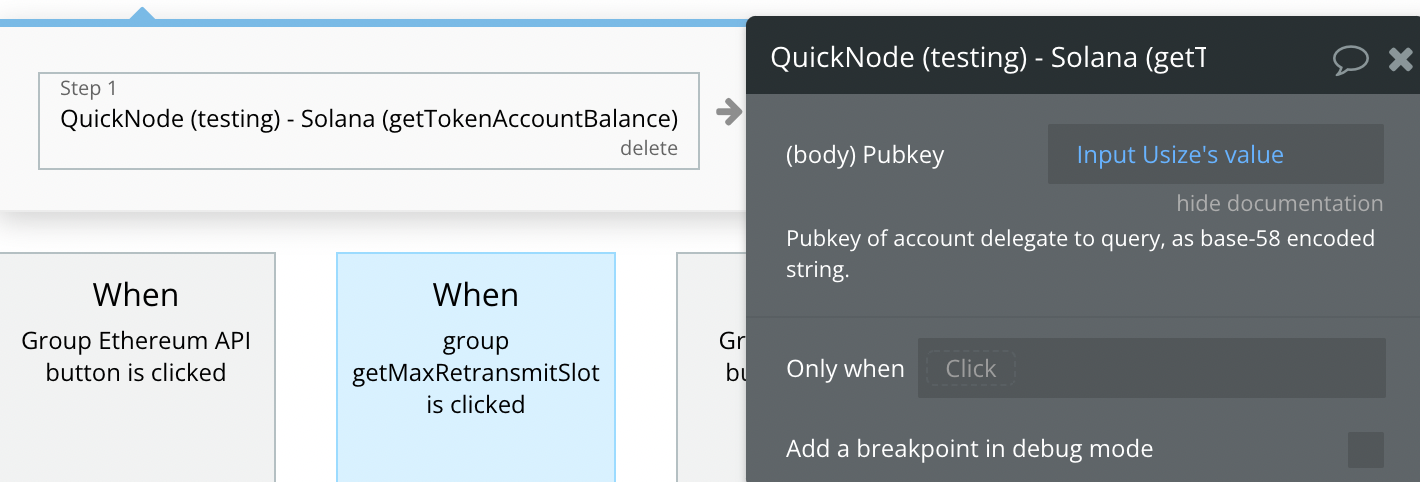
Task: Select the Step 1 getTokenAccountBalance action box
Action: point(369,120)
